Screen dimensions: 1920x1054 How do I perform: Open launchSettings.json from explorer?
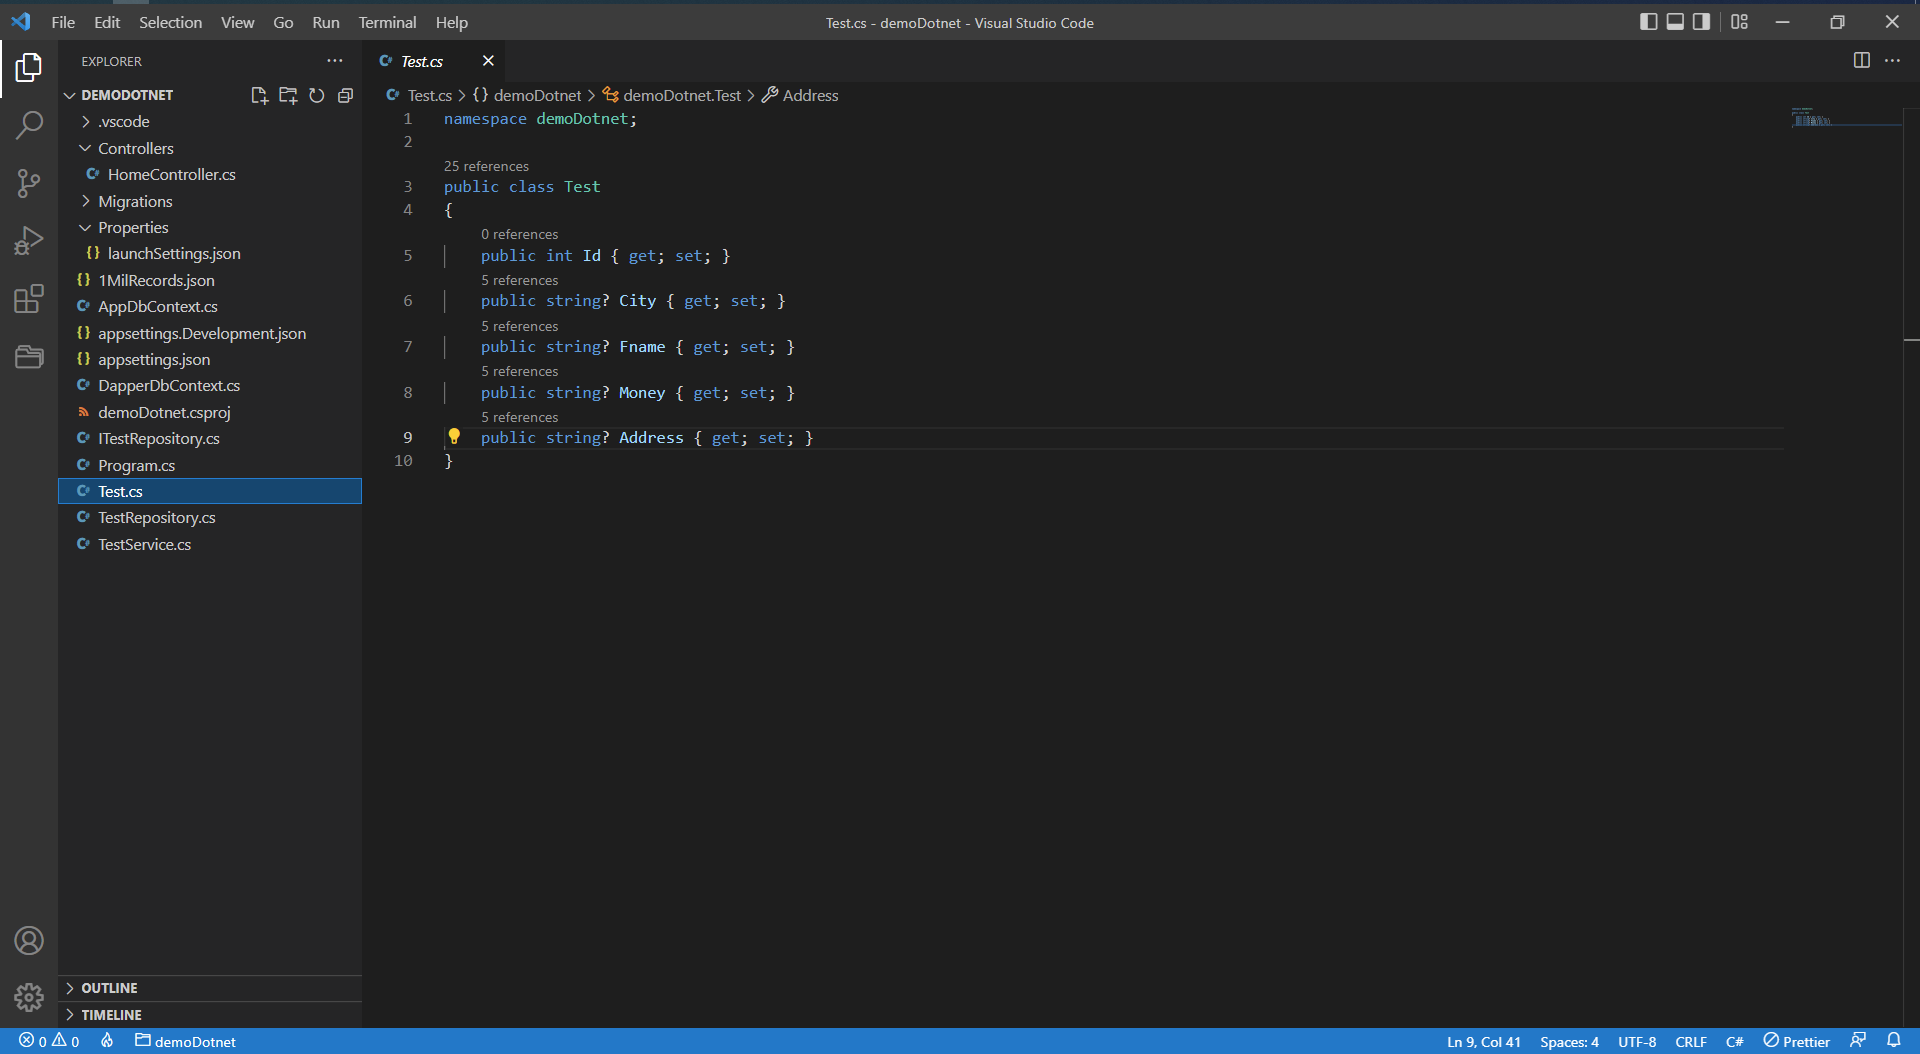coord(210,254)
